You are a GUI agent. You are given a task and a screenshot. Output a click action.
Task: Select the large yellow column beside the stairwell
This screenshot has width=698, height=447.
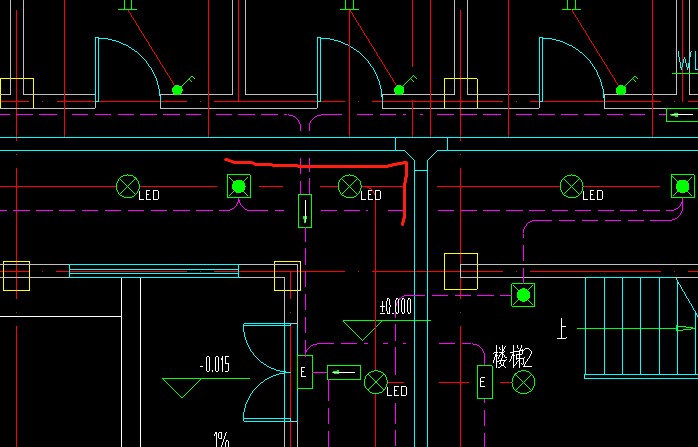tap(461, 271)
